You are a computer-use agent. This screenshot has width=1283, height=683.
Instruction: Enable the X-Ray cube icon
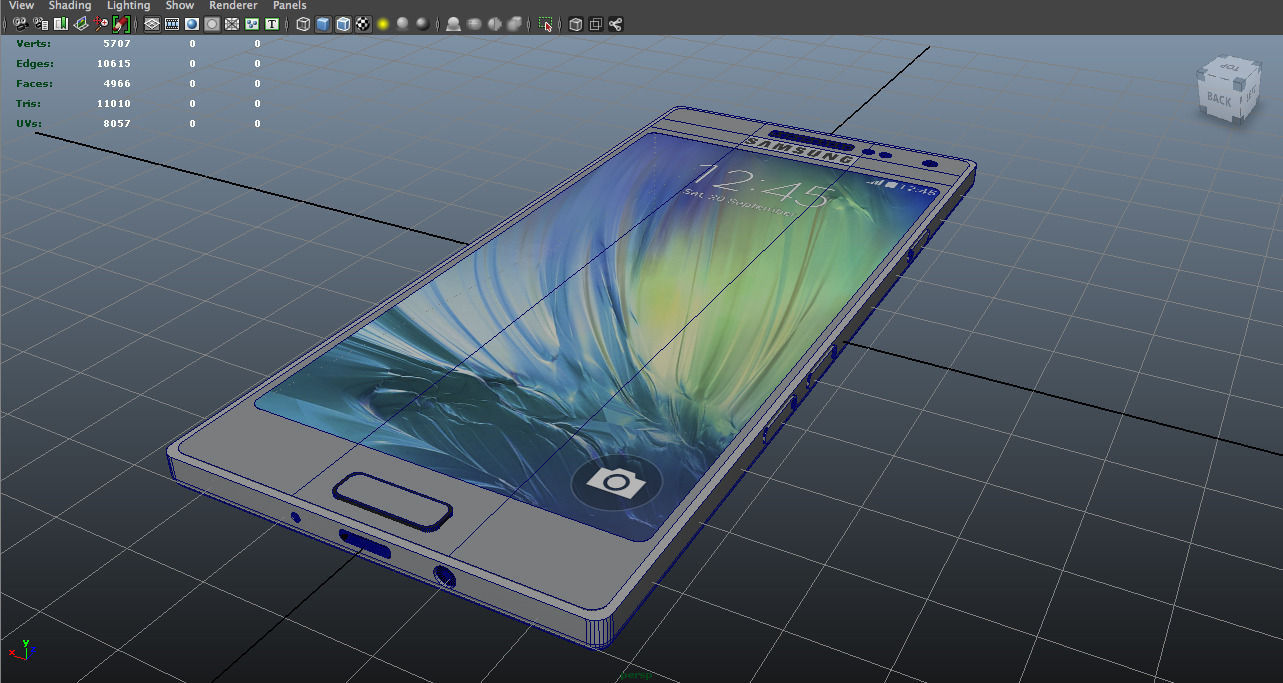(x=576, y=23)
